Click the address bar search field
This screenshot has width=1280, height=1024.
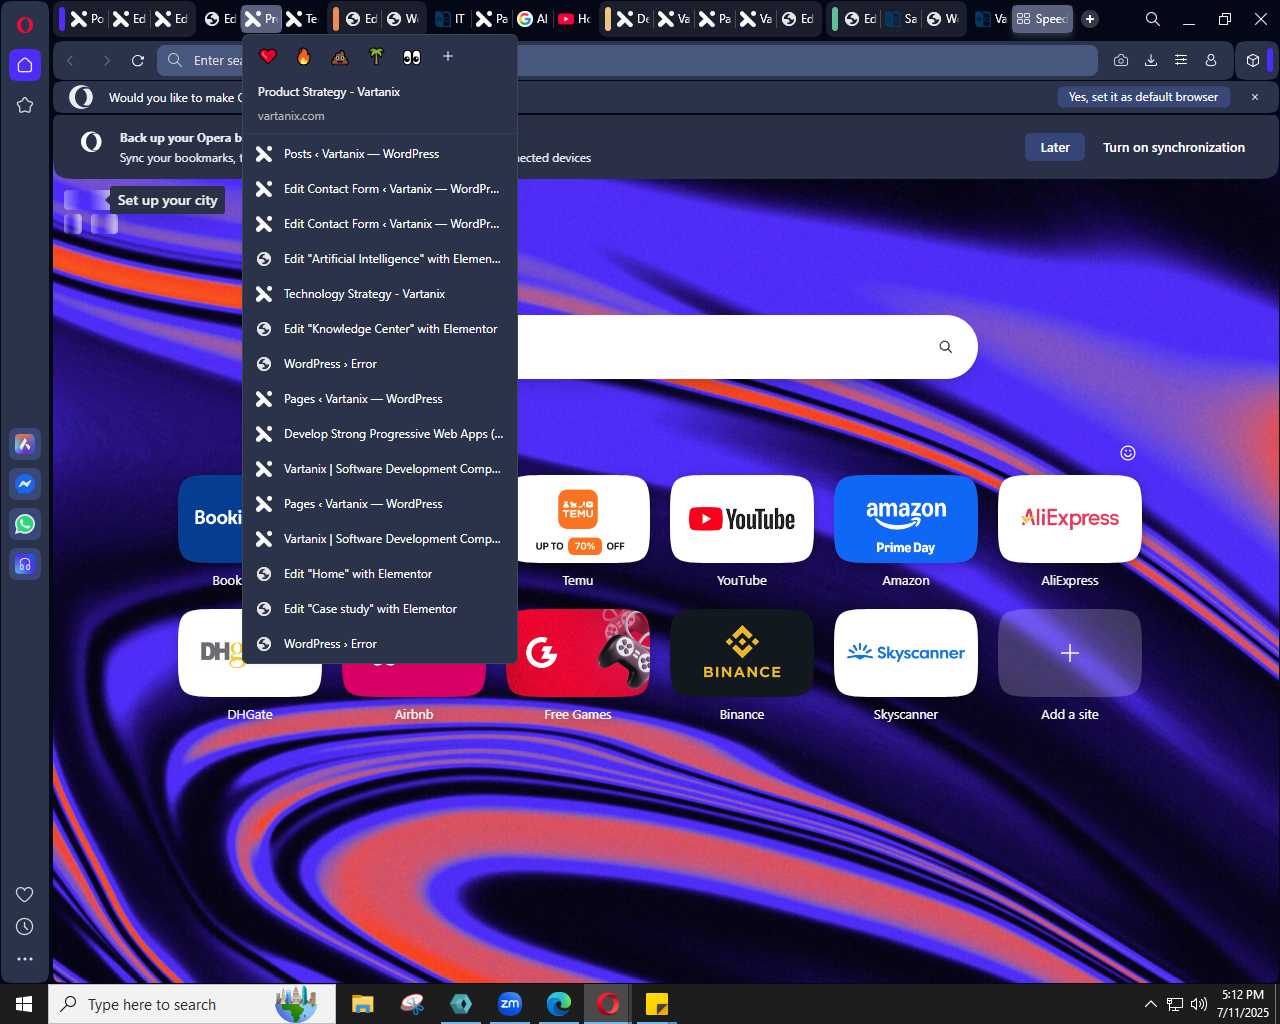pos(627,60)
